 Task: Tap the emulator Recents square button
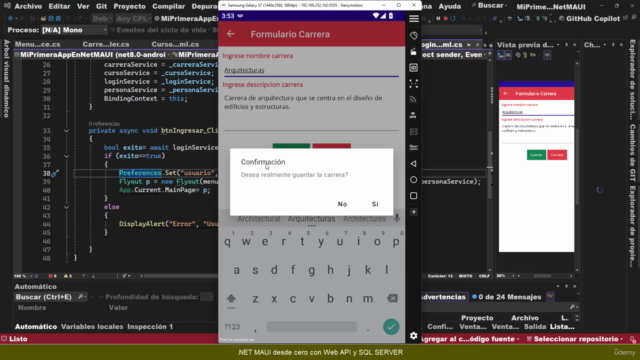point(413,196)
